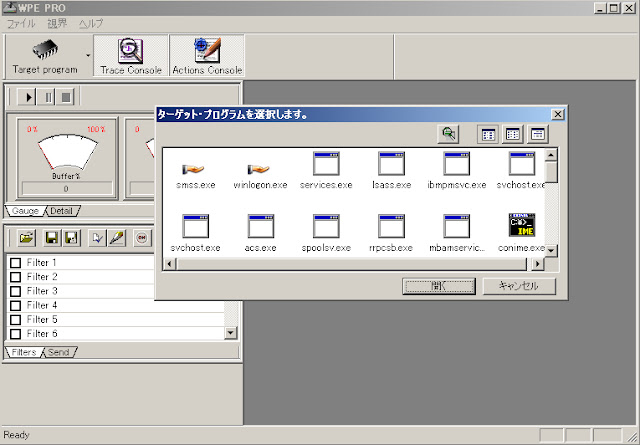Open the ファイル menu
This screenshot has width=640, height=445.
[21, 24]
